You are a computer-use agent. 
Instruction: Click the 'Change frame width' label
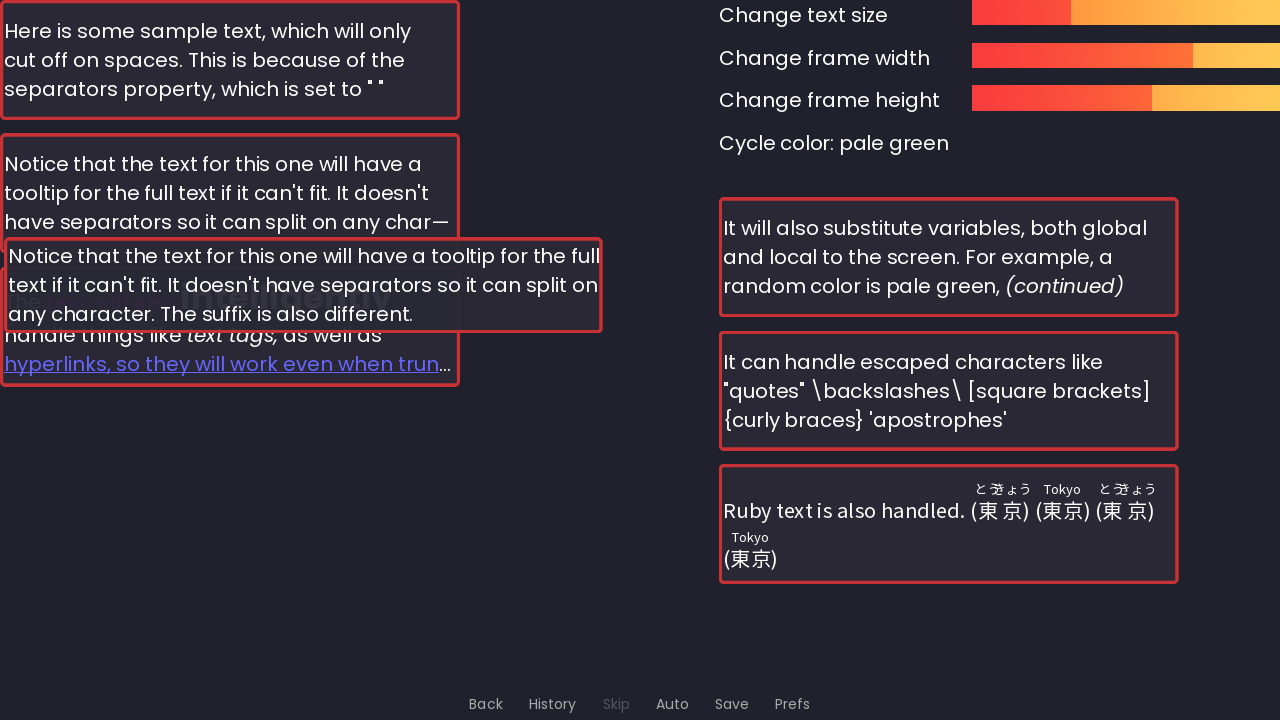(x=824, y=58)
